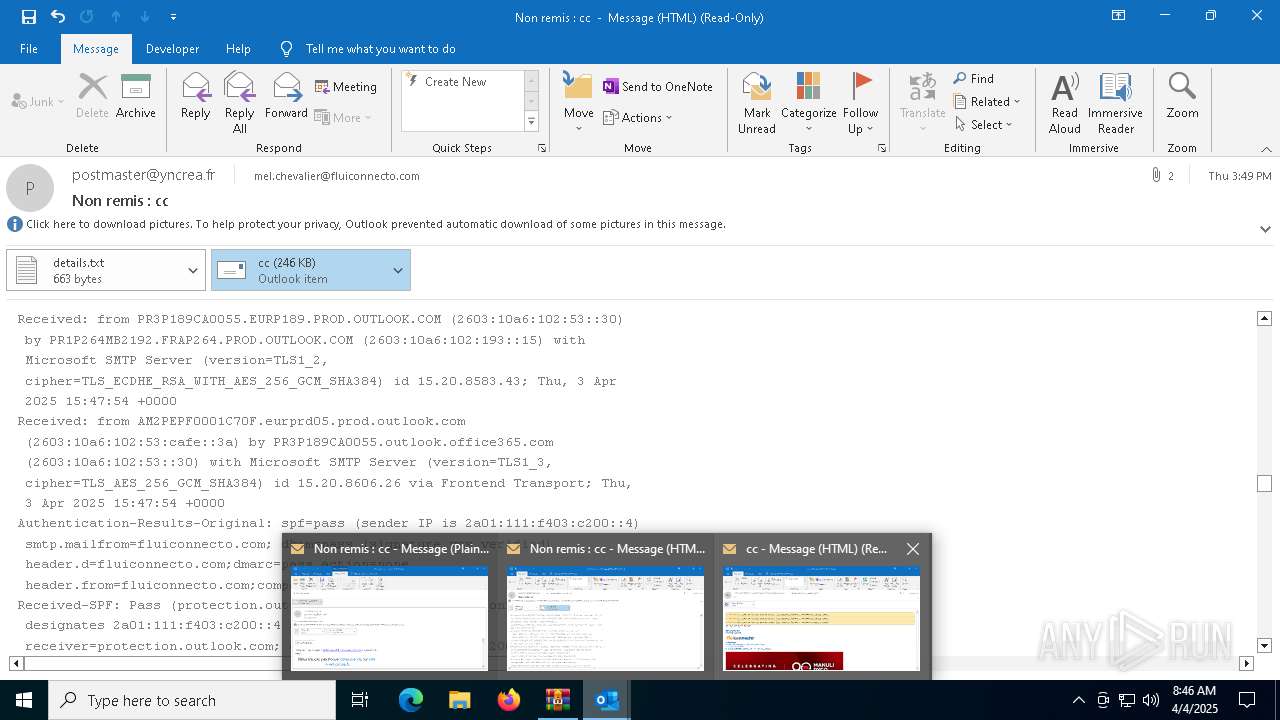Open the Actions dropdown

638,117
